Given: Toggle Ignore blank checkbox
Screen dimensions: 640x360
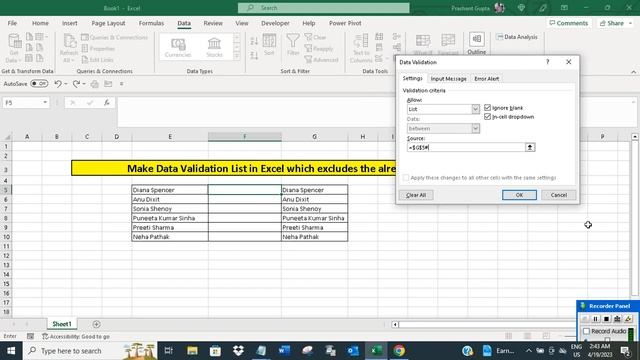Looking at the screenshot, I should 487,108.
